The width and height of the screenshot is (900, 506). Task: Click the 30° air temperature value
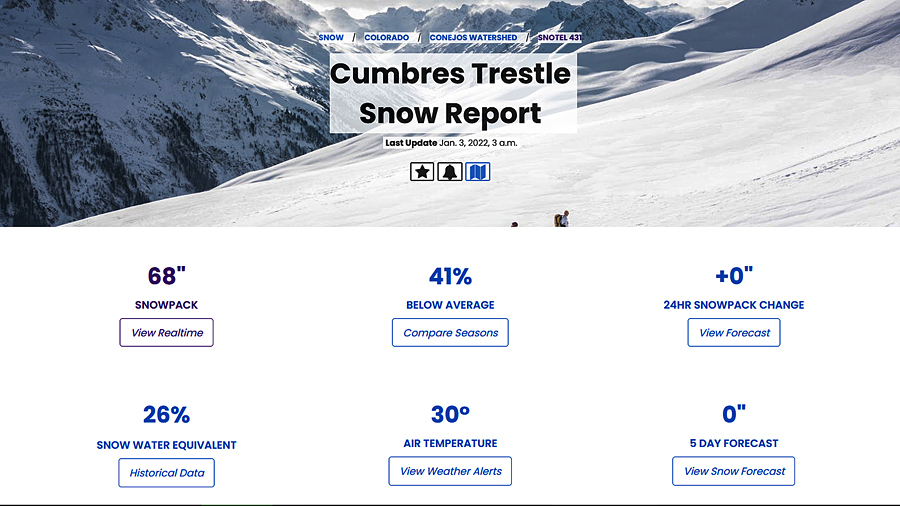point(451,414)
